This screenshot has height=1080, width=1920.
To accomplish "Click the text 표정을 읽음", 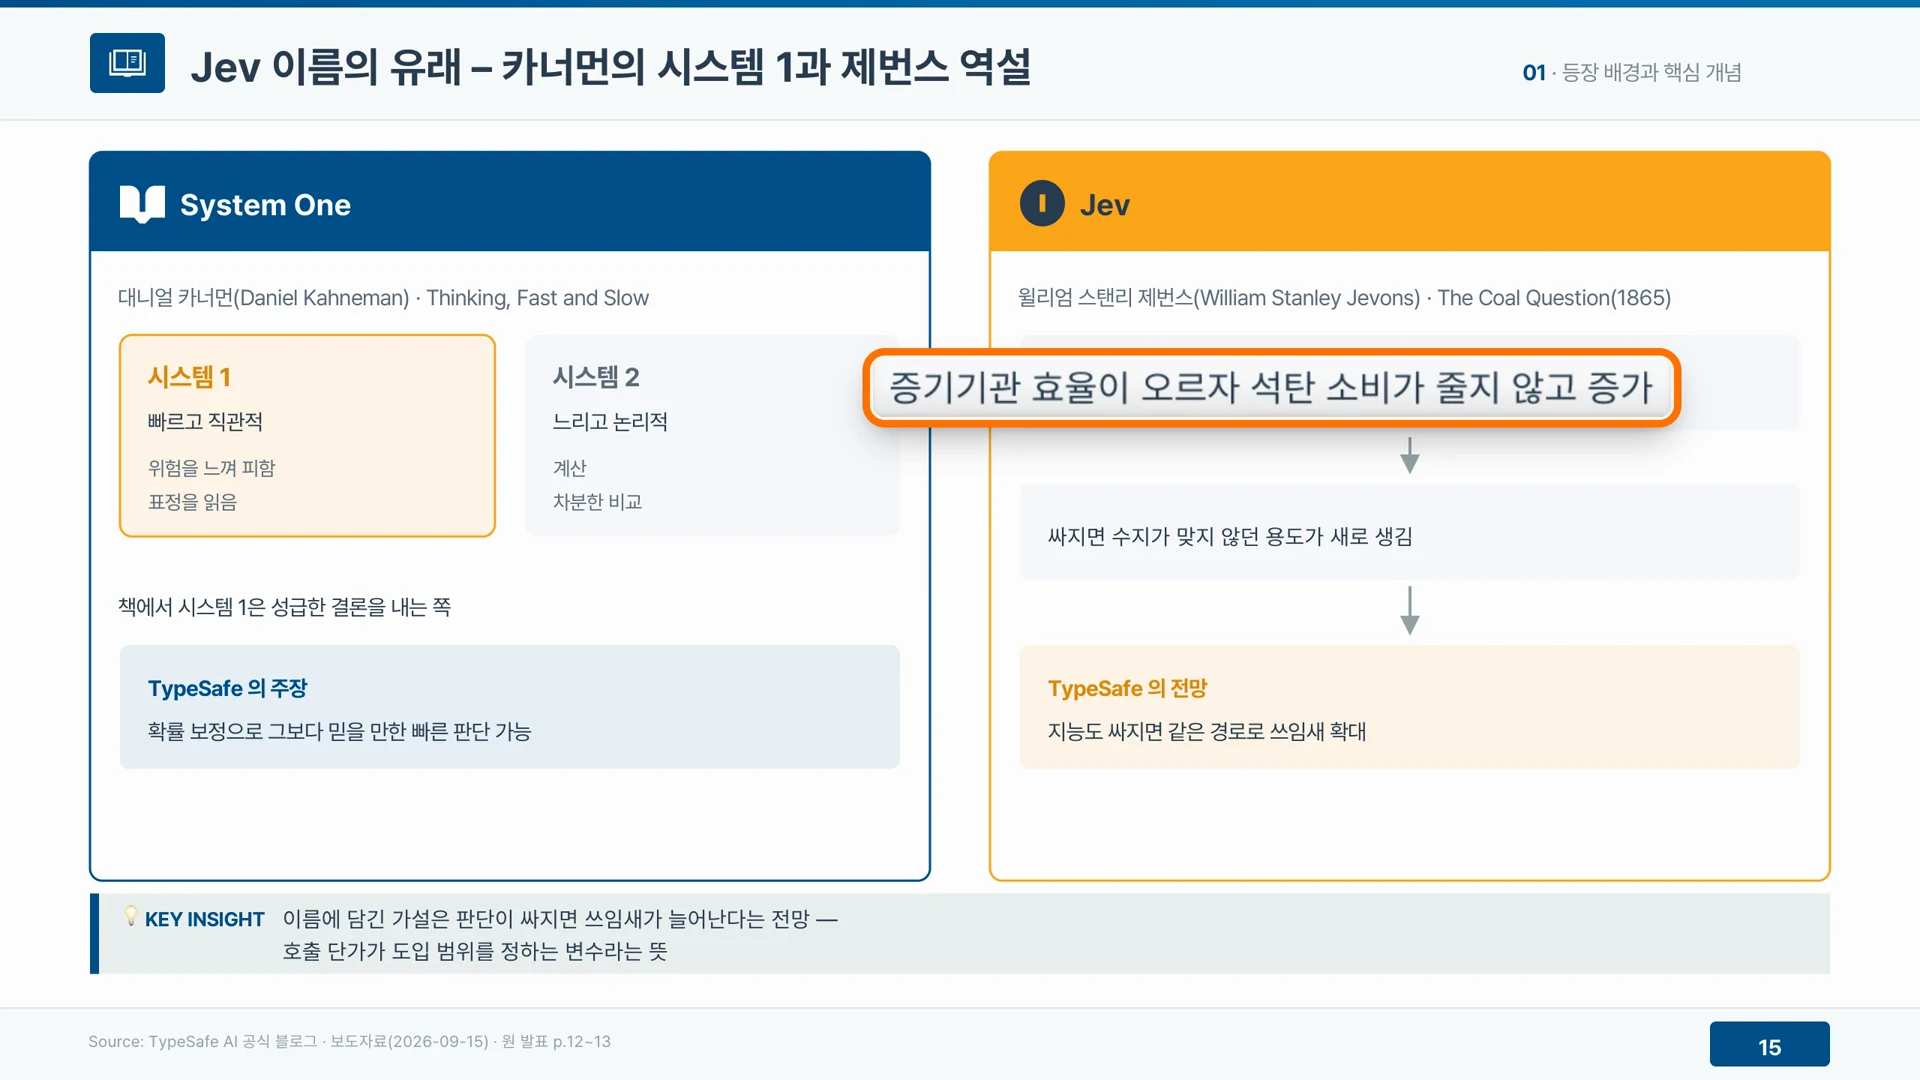I will (x=192, y=502).
